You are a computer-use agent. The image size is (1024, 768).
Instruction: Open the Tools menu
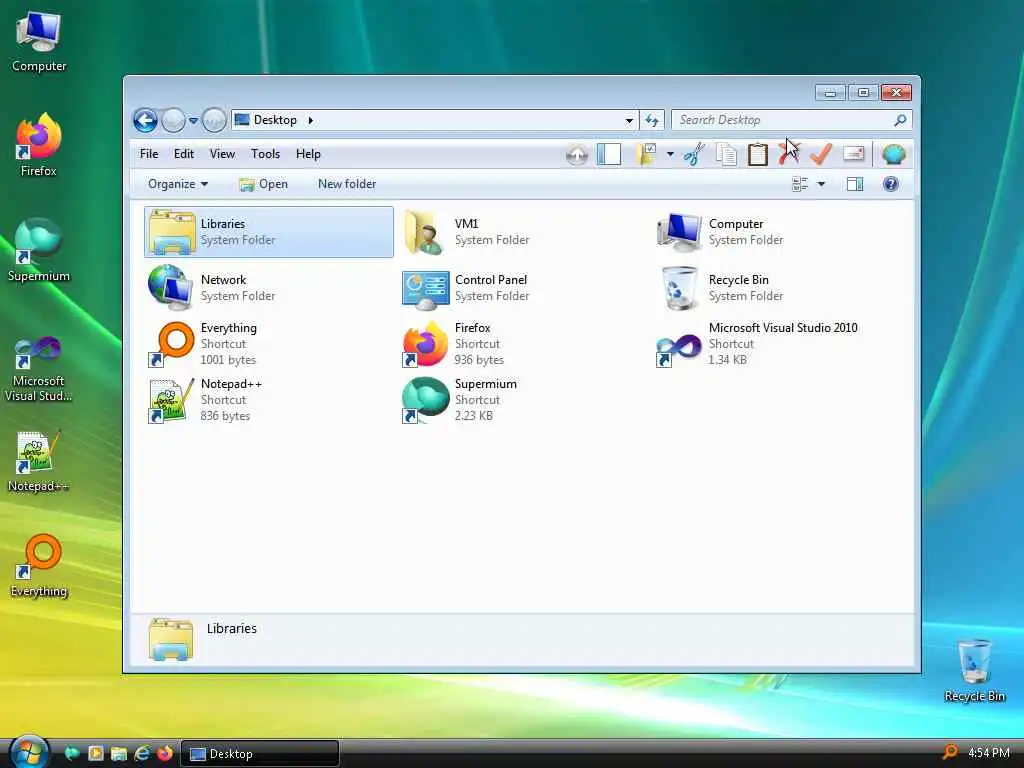pyautogui.click(x=265, y=154)
